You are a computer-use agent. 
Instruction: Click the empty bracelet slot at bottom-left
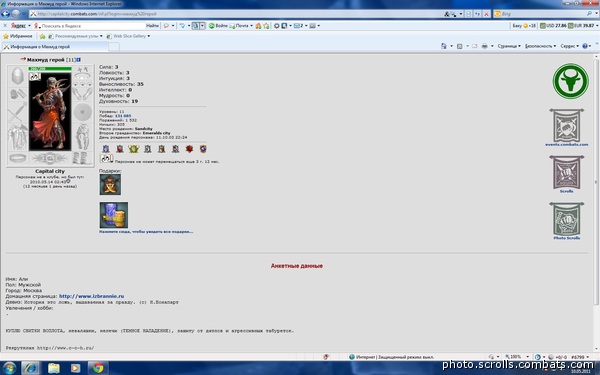[18, 158]
